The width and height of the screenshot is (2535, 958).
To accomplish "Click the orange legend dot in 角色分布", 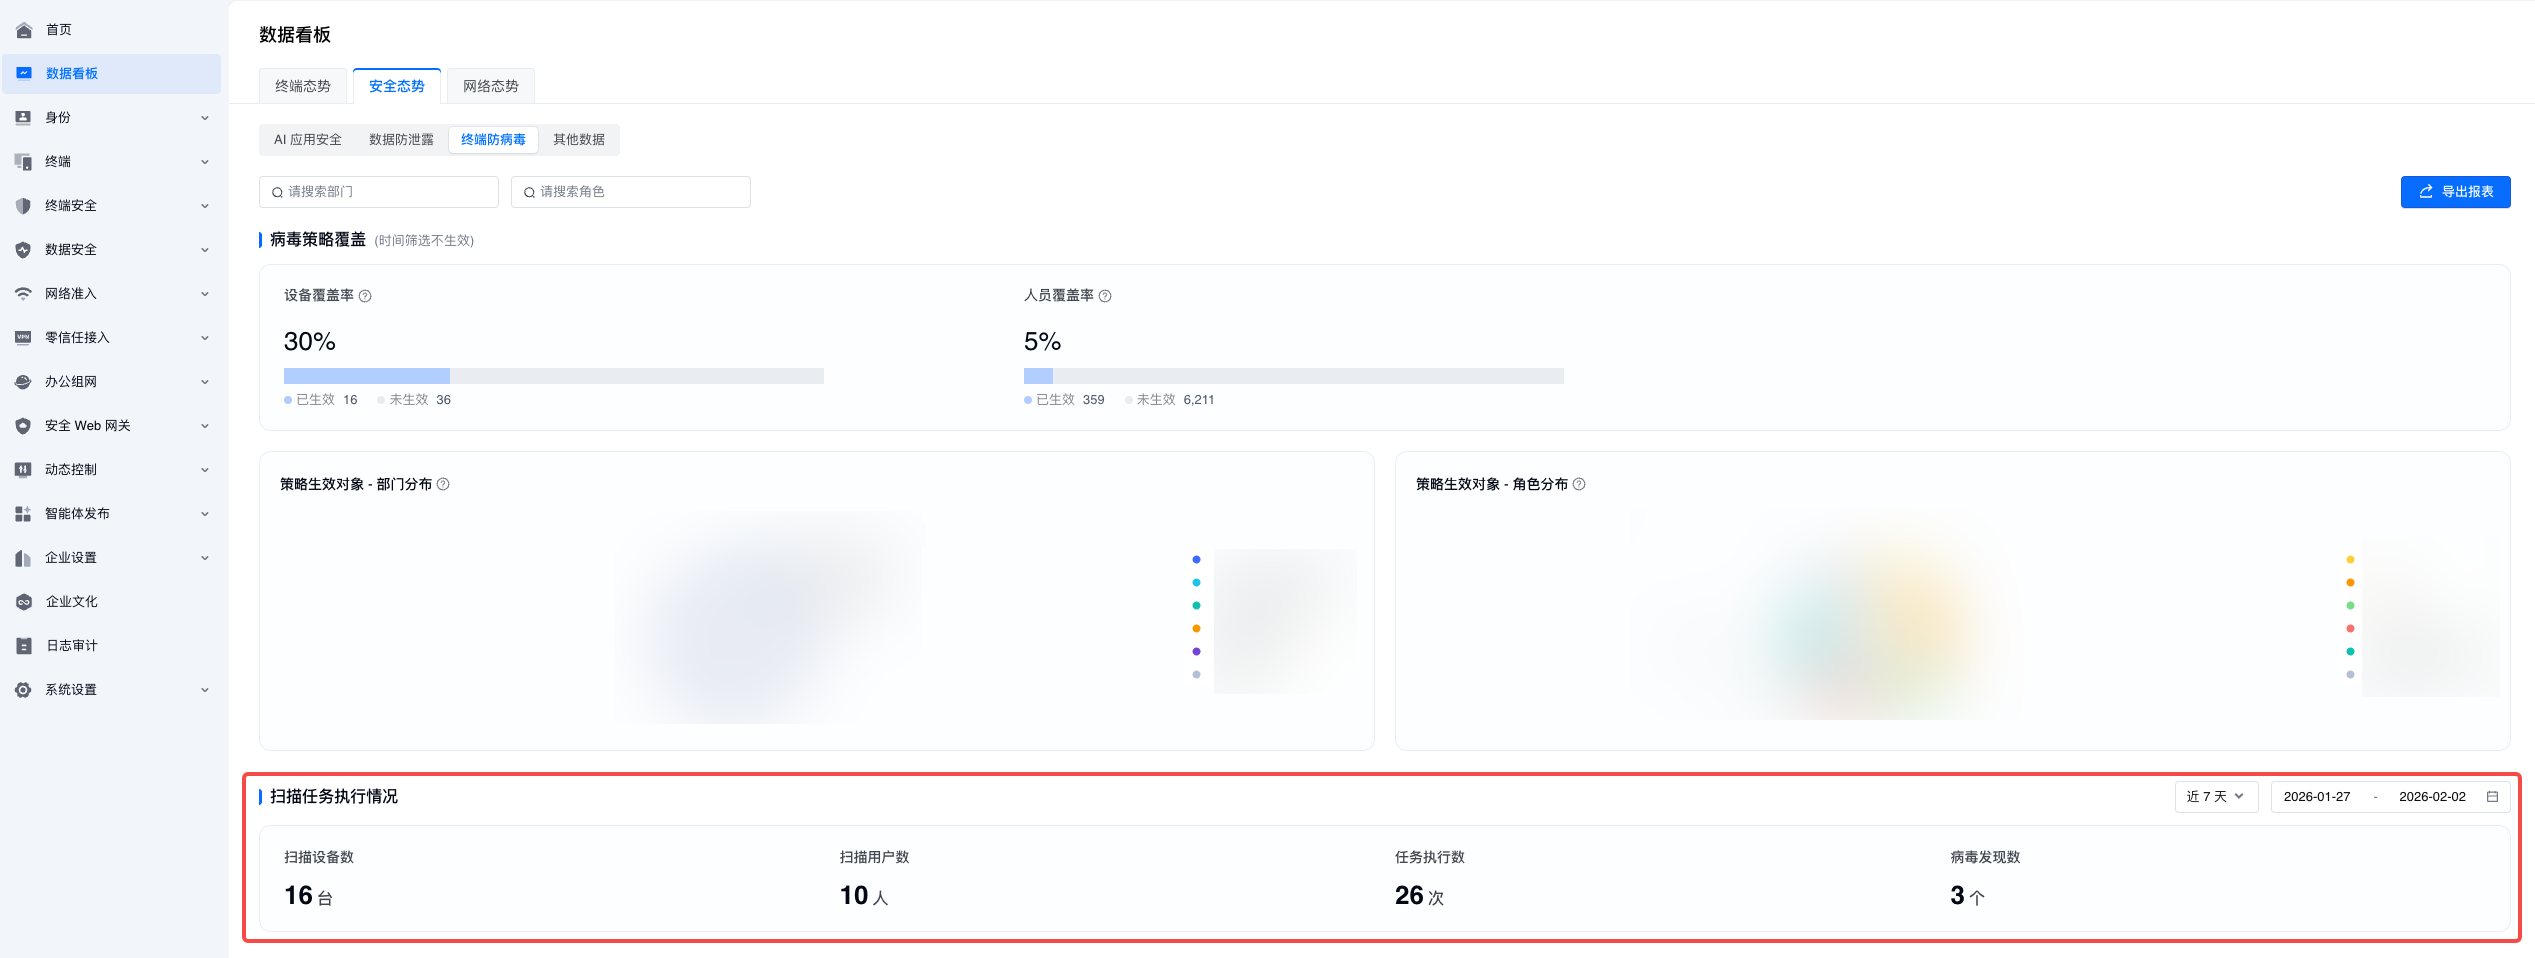I will [2350, 582].
